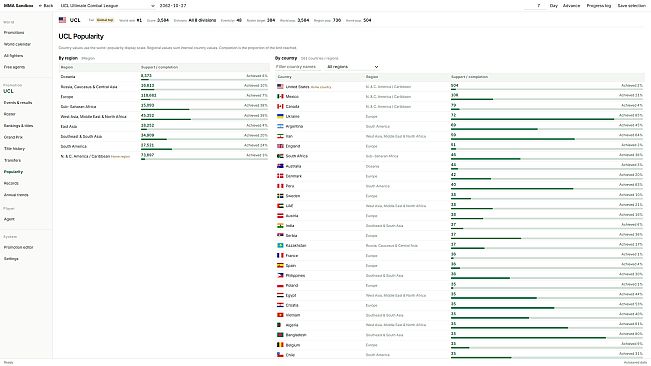Open Events & results page
The image size is (651, 366).
coord(17,102)
